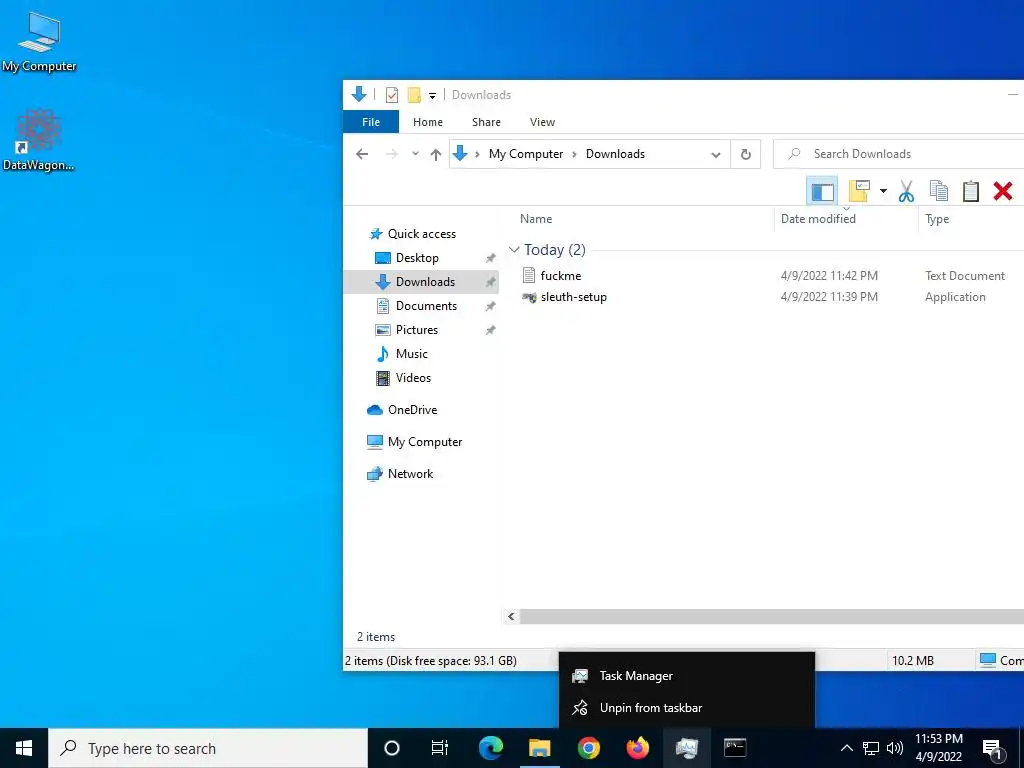
Task: Click the Task Manager taskbar icon
Action: [x=686, y=748]
